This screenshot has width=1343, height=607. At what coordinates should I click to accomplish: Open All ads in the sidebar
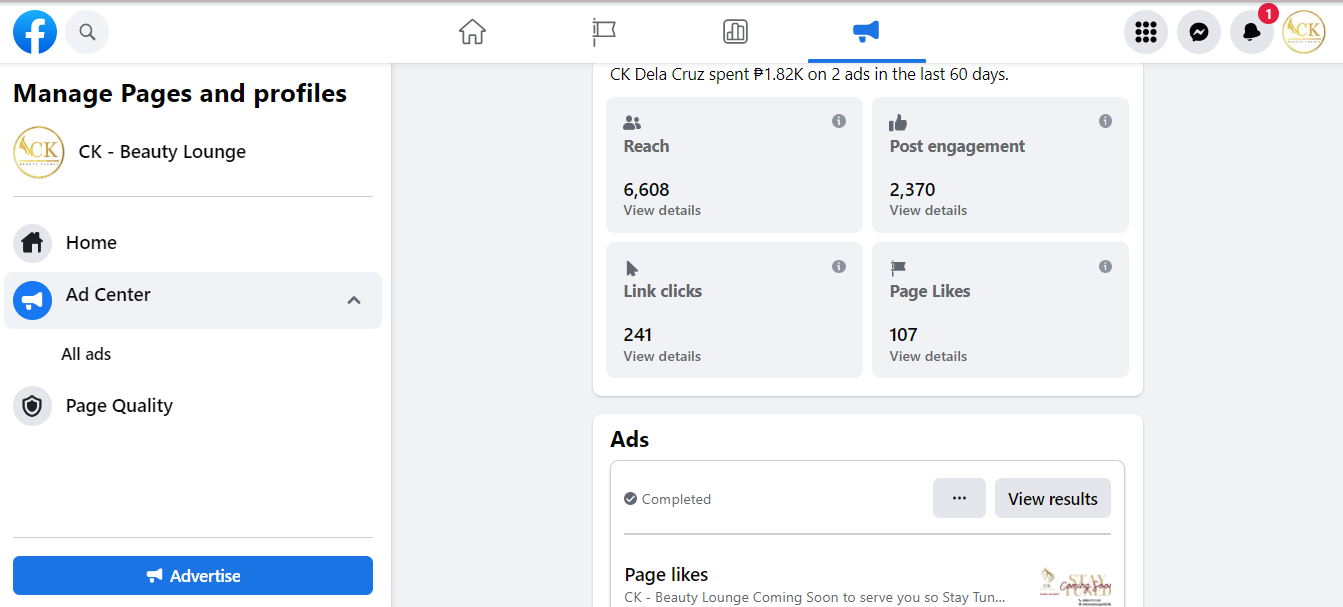pos(86,354)
